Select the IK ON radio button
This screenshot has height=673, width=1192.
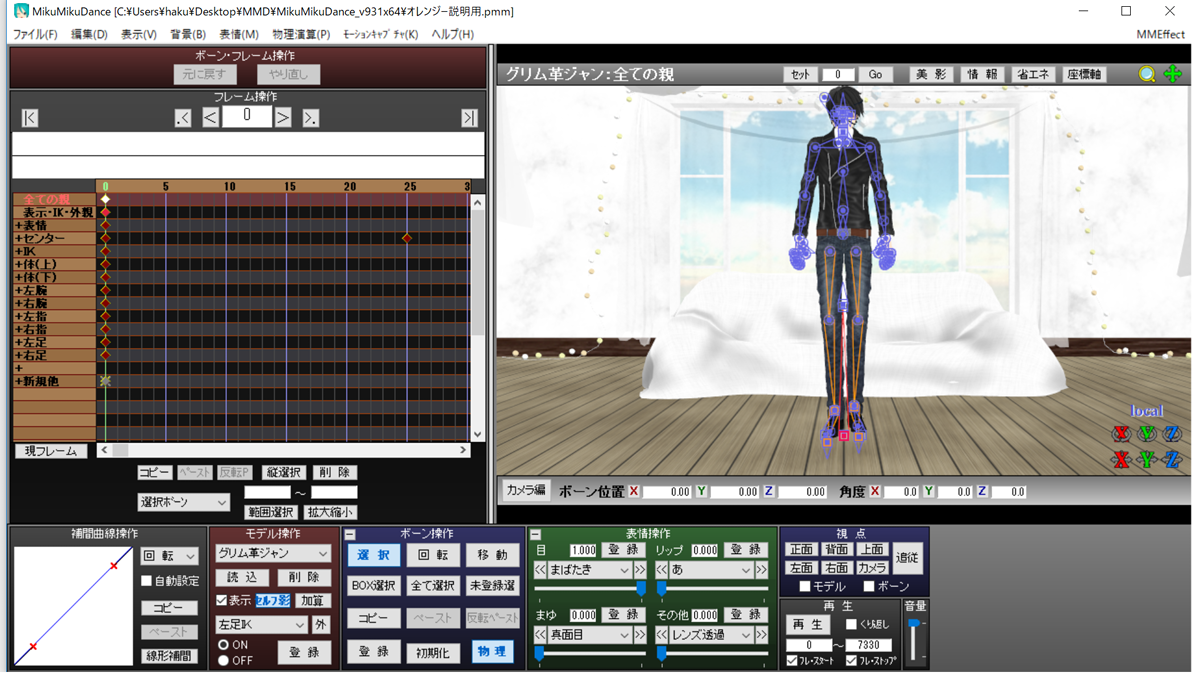(x=224, y=644)
